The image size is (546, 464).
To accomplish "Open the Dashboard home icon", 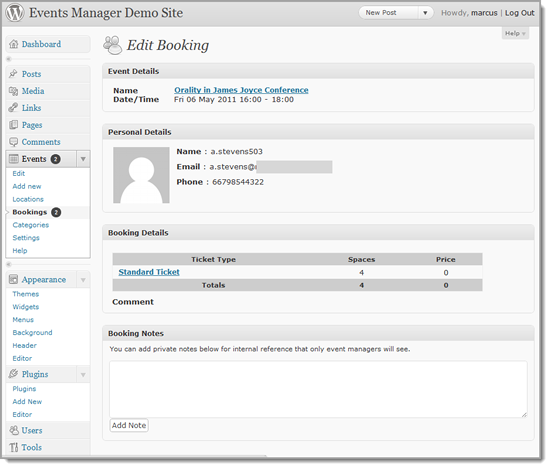I will 14,44.
